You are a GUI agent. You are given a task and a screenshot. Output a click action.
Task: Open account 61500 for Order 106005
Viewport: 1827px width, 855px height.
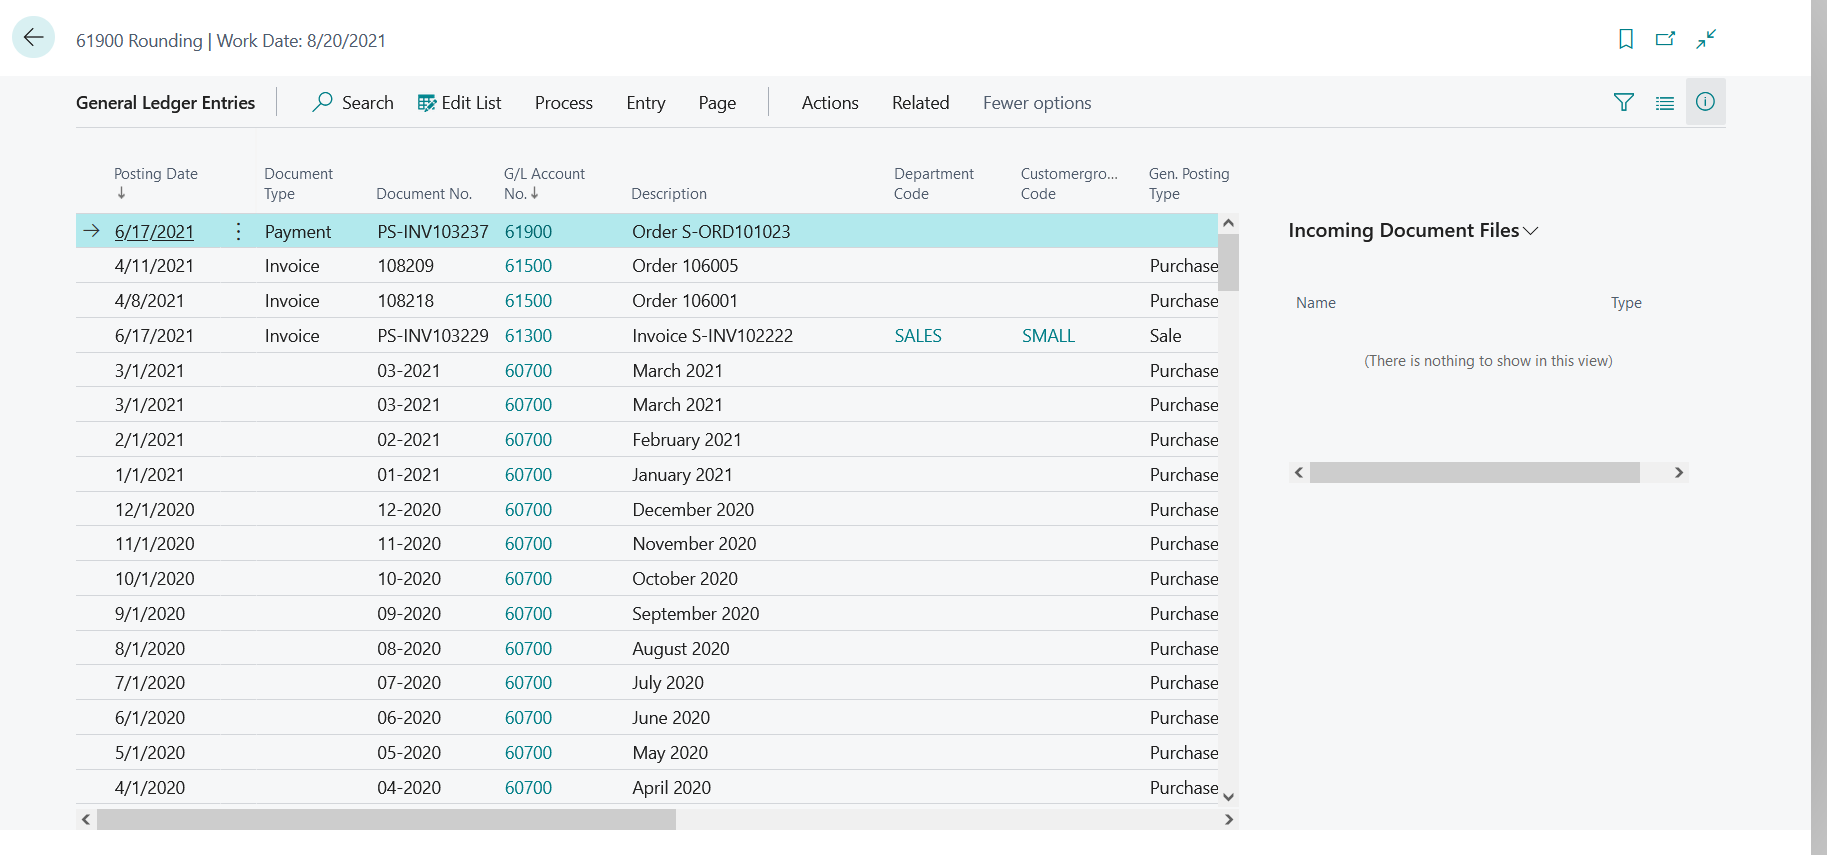[x=528, y=266]
